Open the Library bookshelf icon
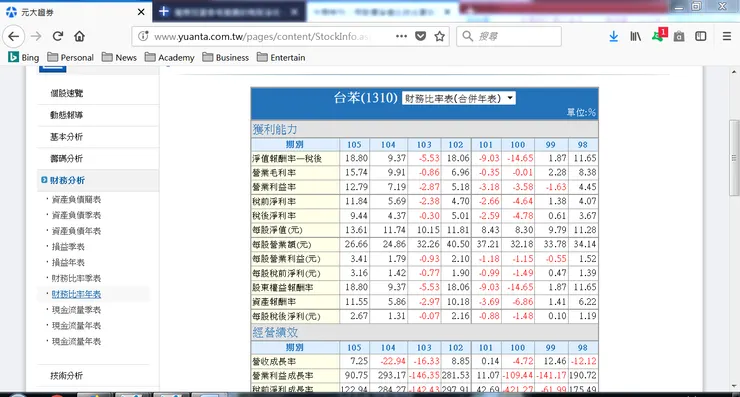 coord(636,36)
